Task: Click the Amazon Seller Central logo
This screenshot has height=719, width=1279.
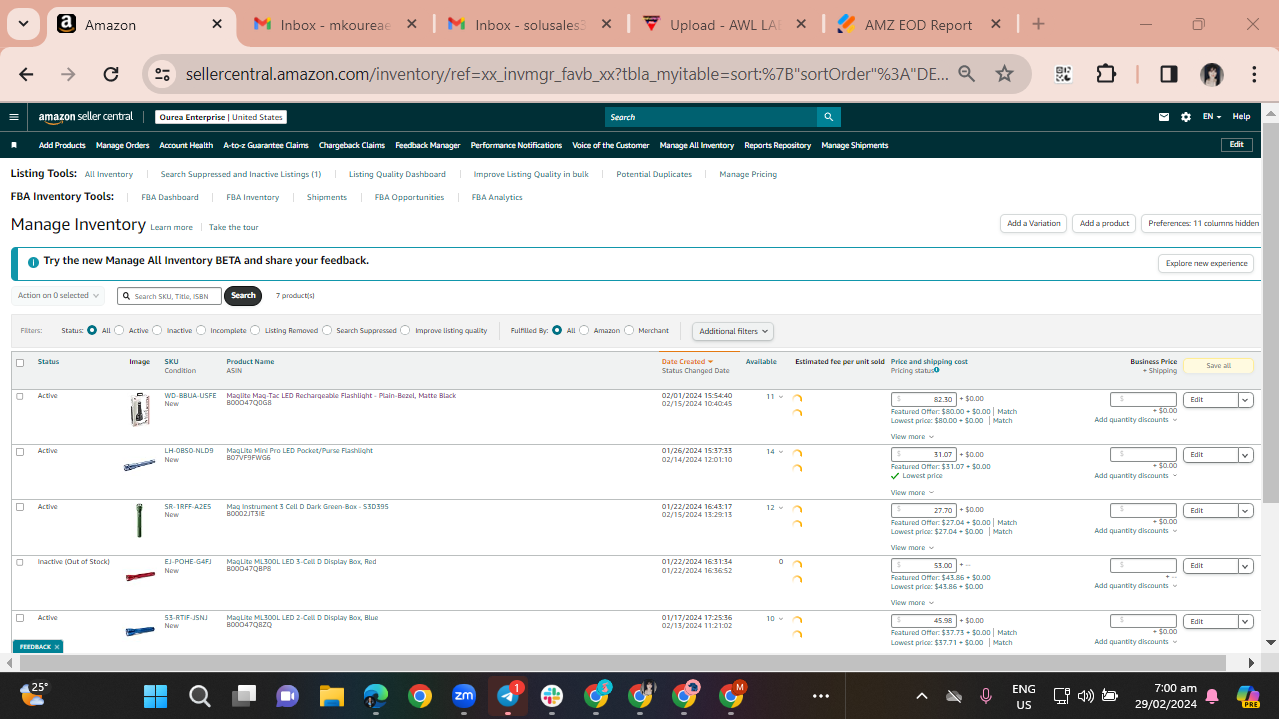Action: click(86, 117)
